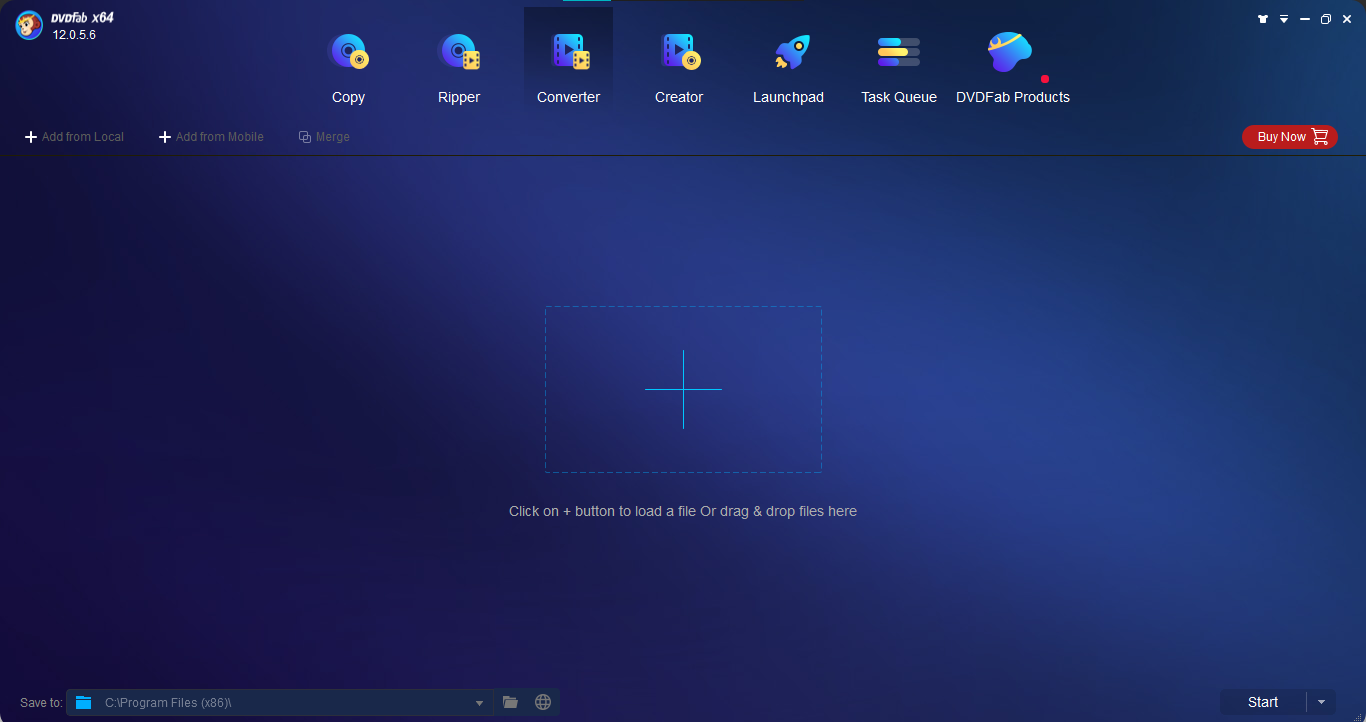The image size is (1366, 722).
Task: Minimize the DVDFab window
Action: click(1305, 19)
